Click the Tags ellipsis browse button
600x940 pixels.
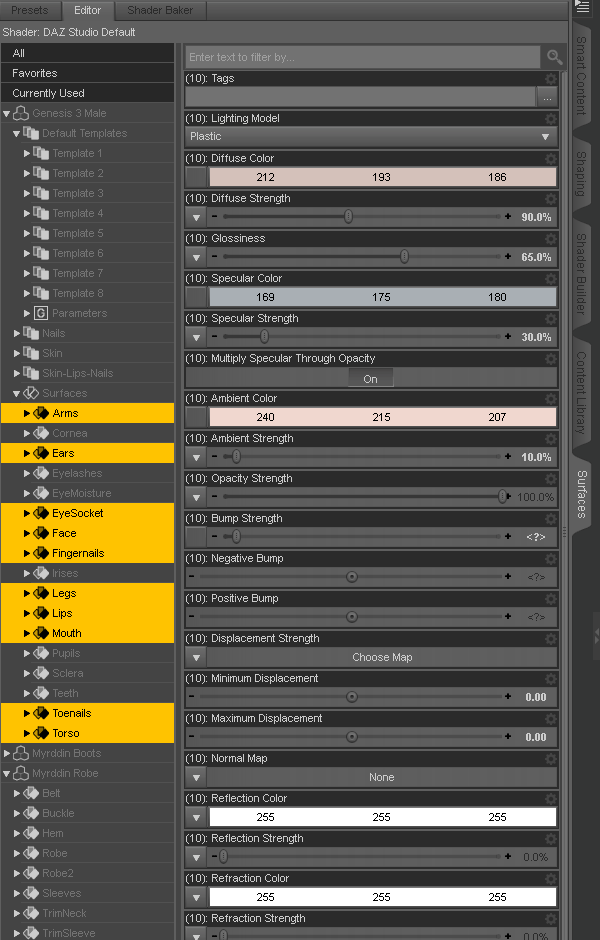coord(547,97)
